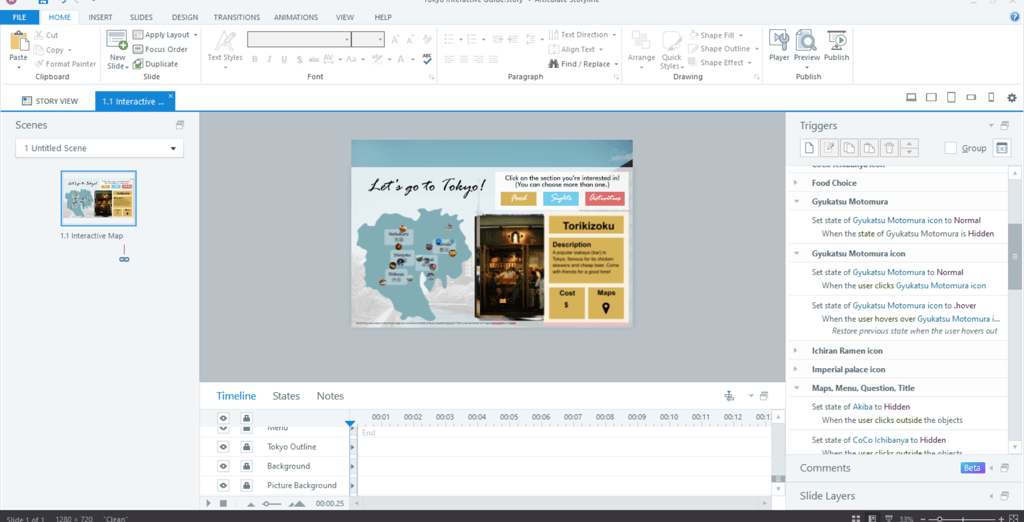Click the Gyukatsu Motomura icon link
Viewport: 1024px width, 522px height.
coord(940,285)
